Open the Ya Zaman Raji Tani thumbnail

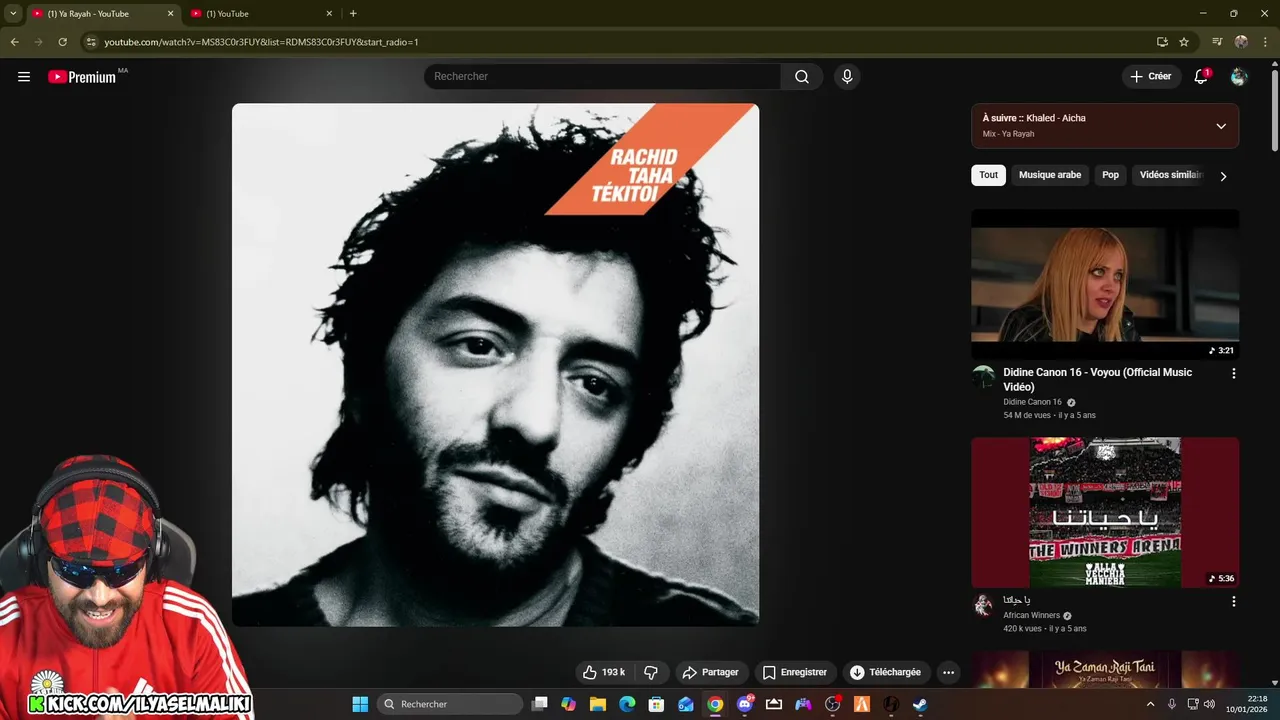click(x=1105, y=670)
